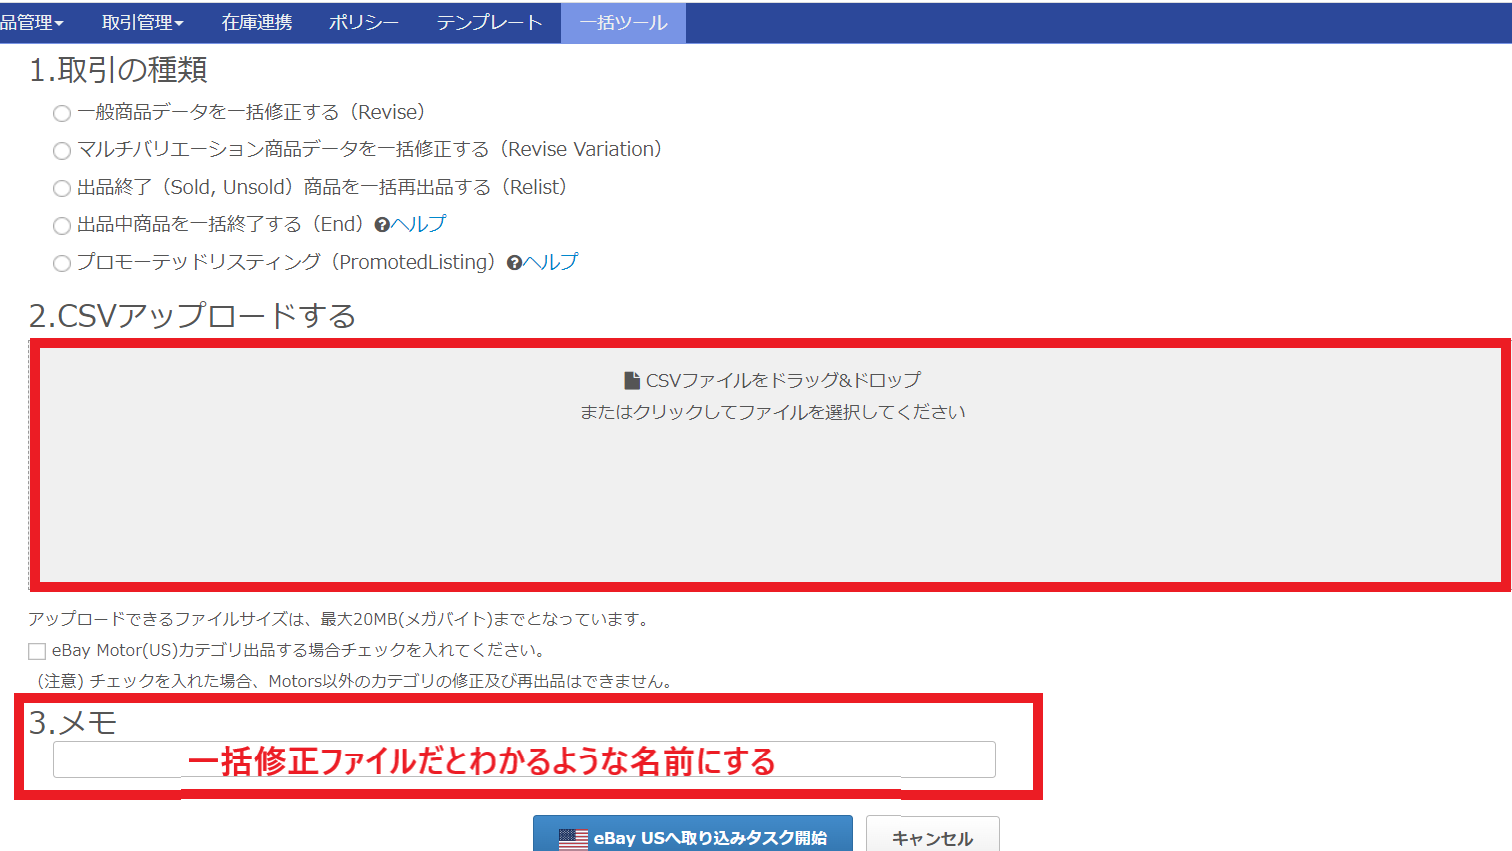This screenshot has width=1512, height=851.
Task: Click into the メモ text field
Action: [524, 760]
